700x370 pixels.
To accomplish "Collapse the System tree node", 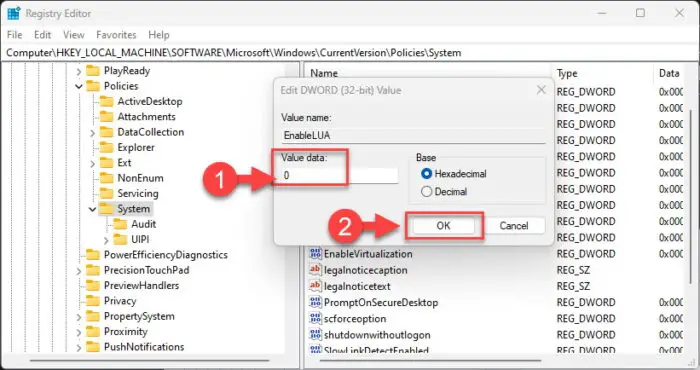I will [92, 209].
